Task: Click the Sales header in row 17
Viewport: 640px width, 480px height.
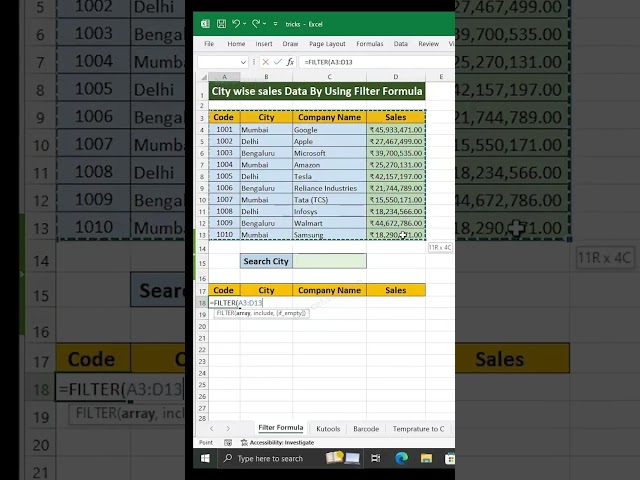Action: coord(396,290)
